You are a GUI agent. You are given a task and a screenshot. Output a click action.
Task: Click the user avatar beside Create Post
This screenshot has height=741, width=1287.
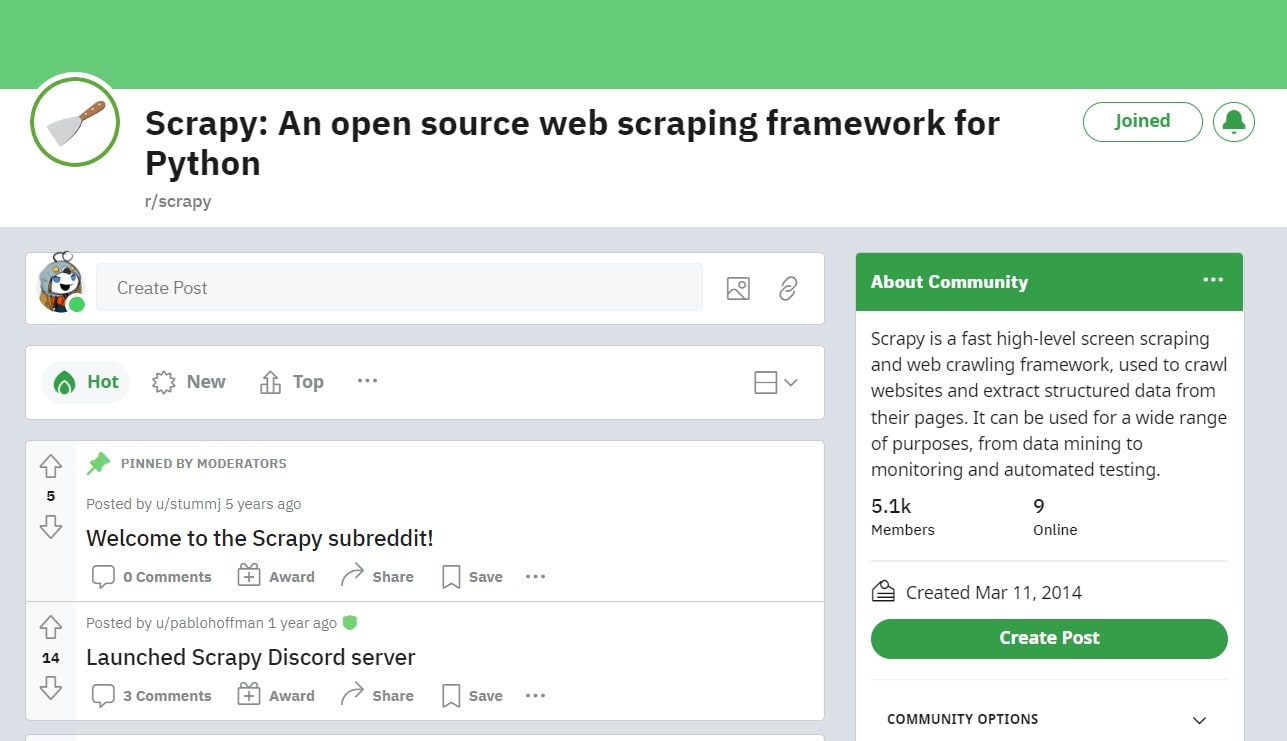pos(60,283)
